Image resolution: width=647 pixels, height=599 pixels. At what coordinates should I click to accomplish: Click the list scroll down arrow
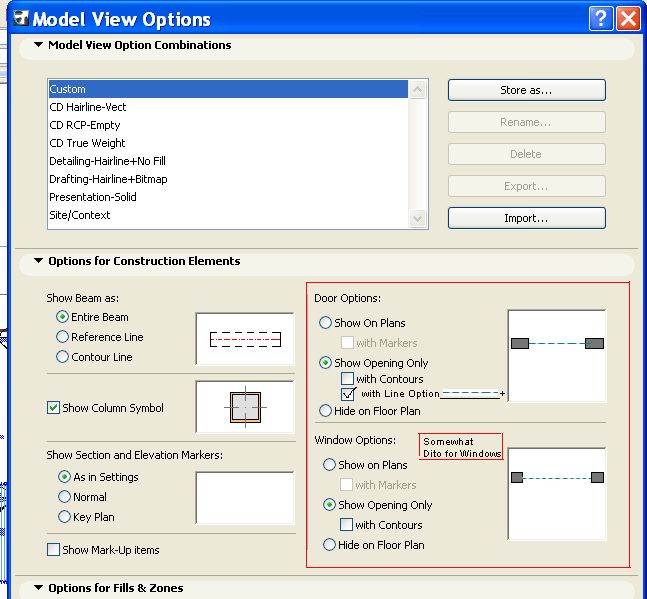pos(418,218)
